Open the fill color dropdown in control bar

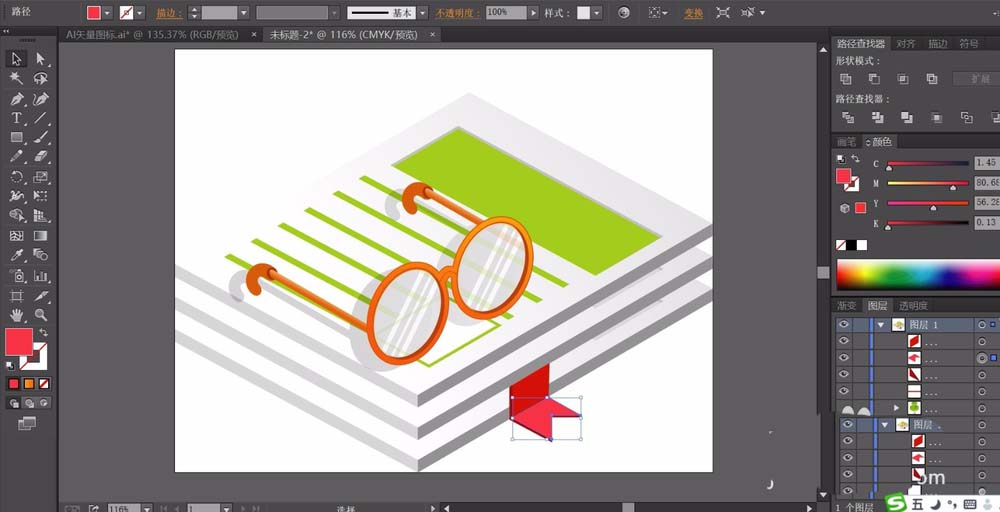(x=107, y=13)
